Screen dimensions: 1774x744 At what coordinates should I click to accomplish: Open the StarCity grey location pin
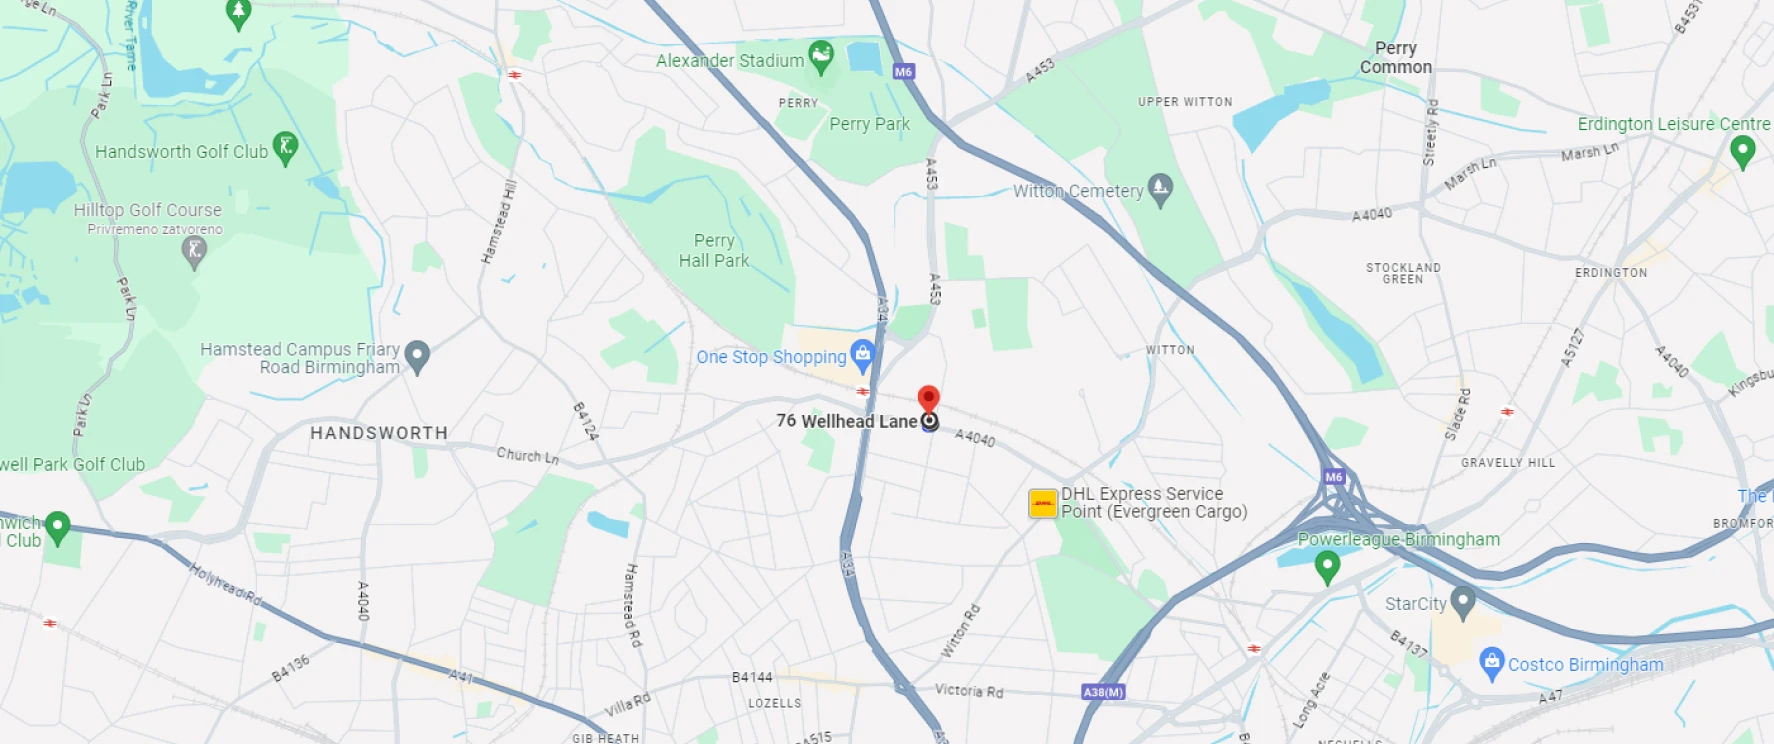pos(1463,602)
